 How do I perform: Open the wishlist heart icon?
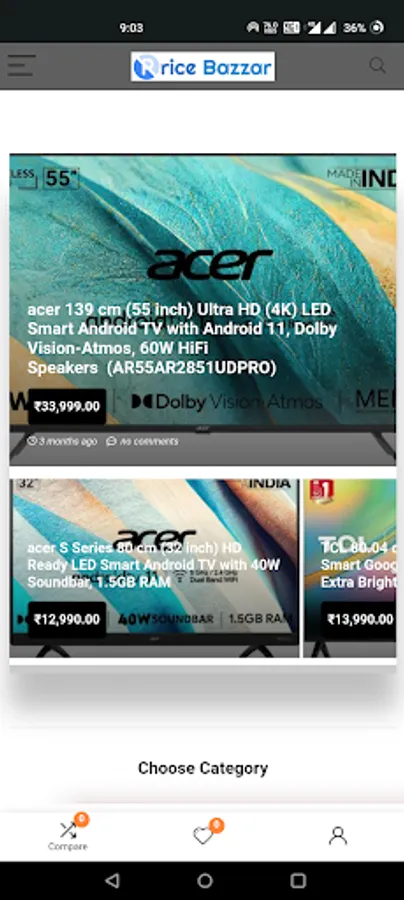pos(203,836)
